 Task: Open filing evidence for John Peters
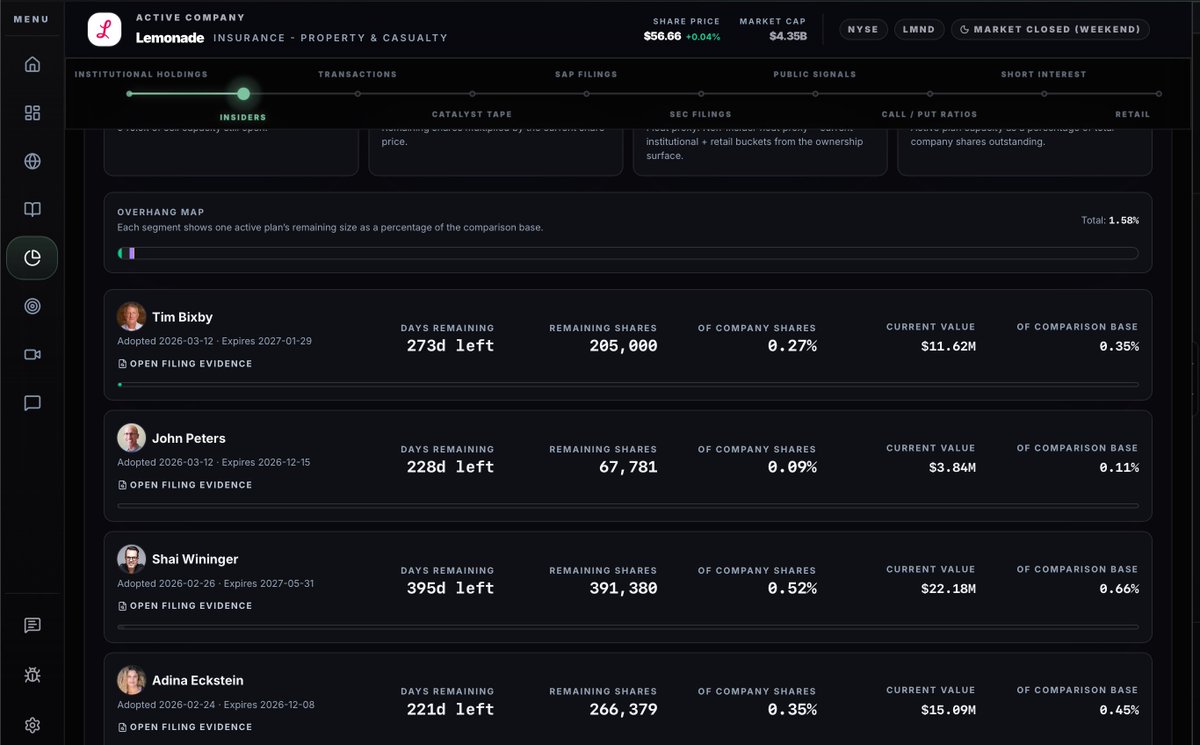point(185,485)
